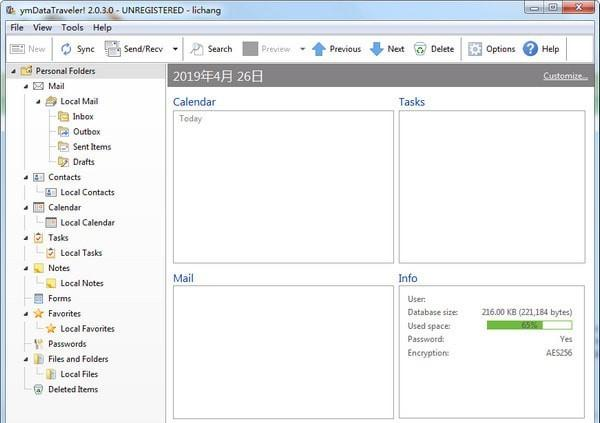Collapse the Personal Folders tree node
This screenshot has width=600, height=423.
tap(14, 71)
